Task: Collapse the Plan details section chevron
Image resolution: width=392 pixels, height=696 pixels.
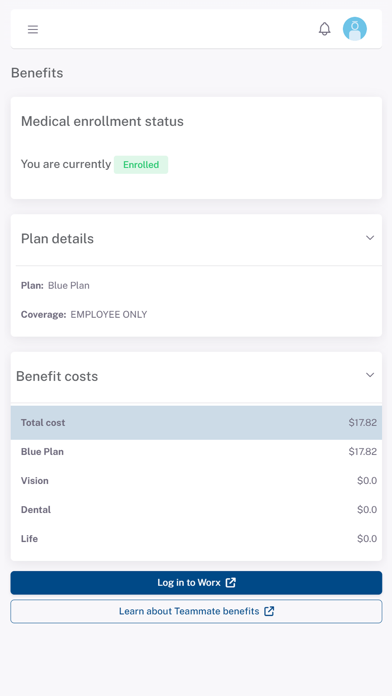Action: click(370, 238)
